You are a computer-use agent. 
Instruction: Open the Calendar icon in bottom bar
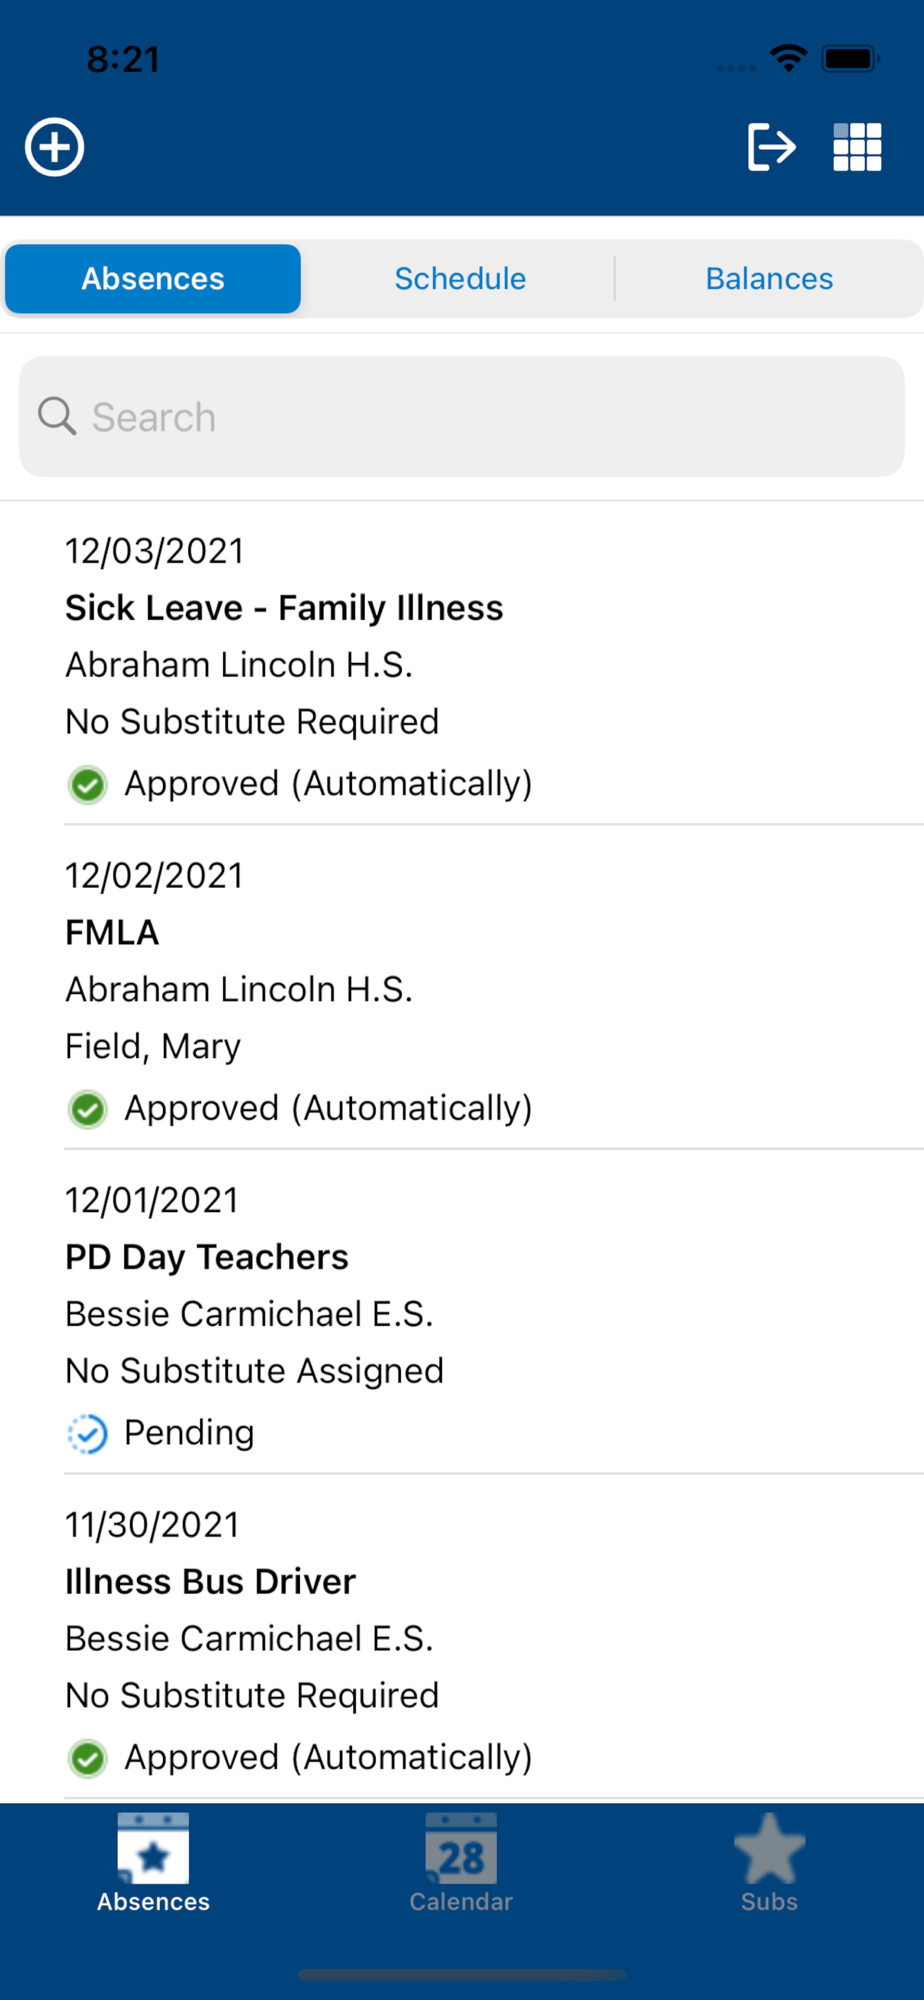(461, 1849)
